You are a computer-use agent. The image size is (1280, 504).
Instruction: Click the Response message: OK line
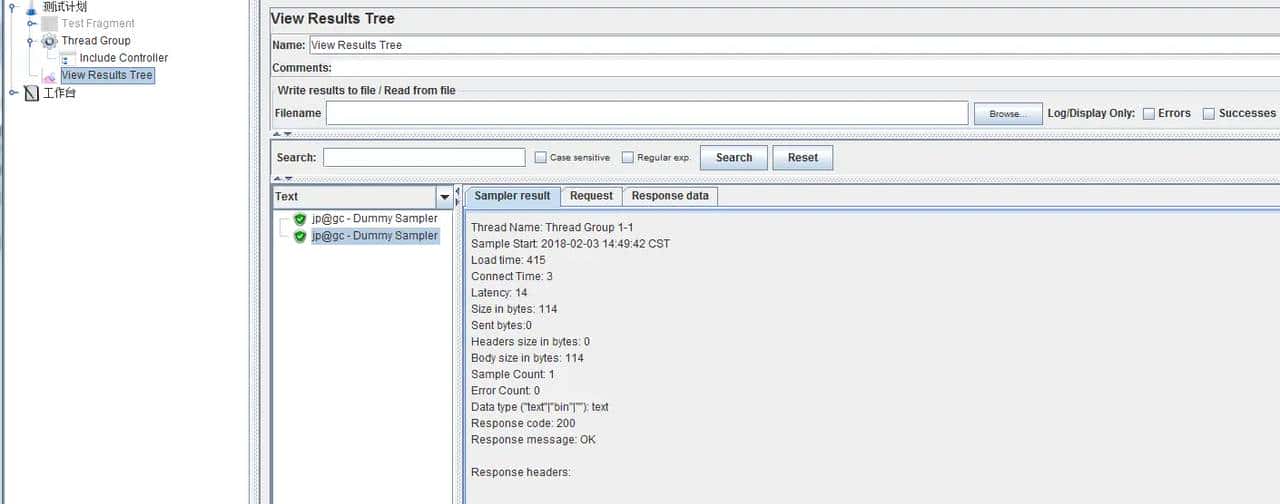[x=533, y=440]
